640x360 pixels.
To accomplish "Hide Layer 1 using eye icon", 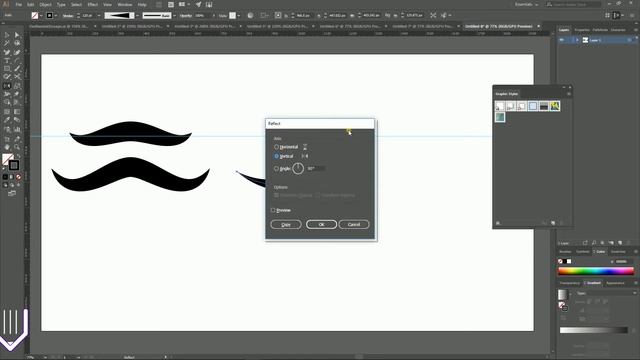I will pyautogui.click(x=562, y=40).
